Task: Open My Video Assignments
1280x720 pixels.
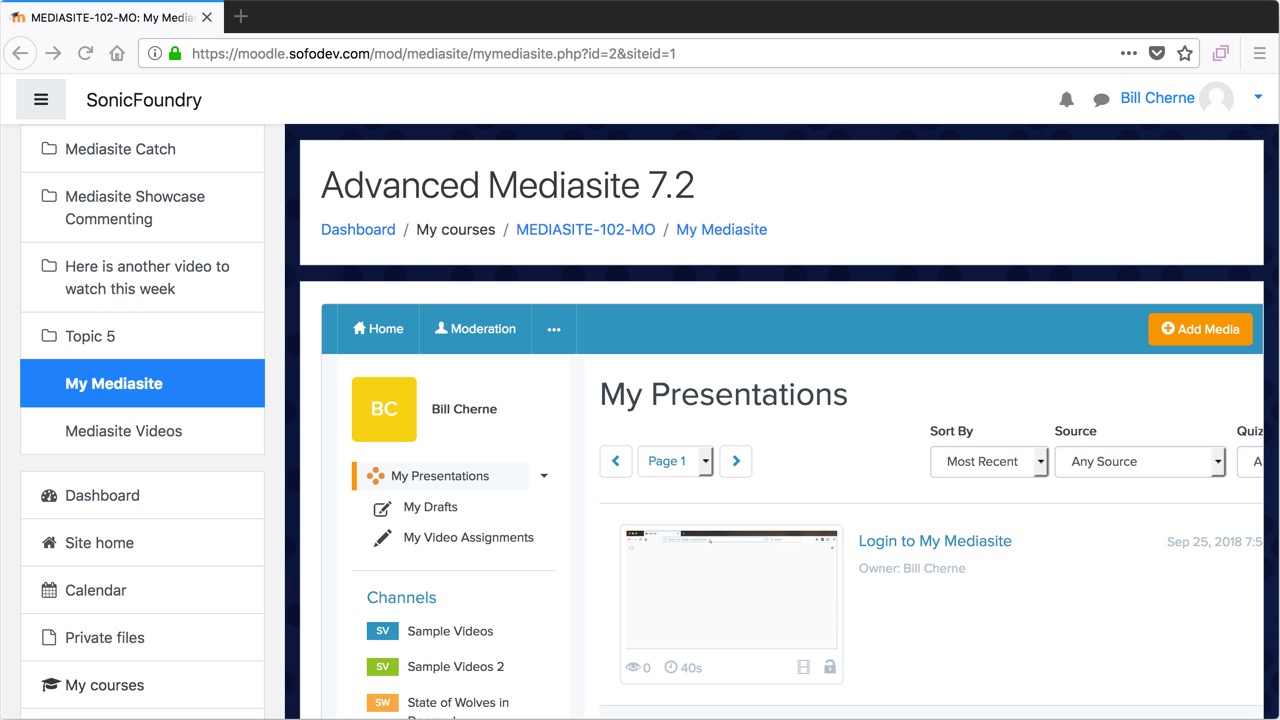Action: (x=468, y=538)
